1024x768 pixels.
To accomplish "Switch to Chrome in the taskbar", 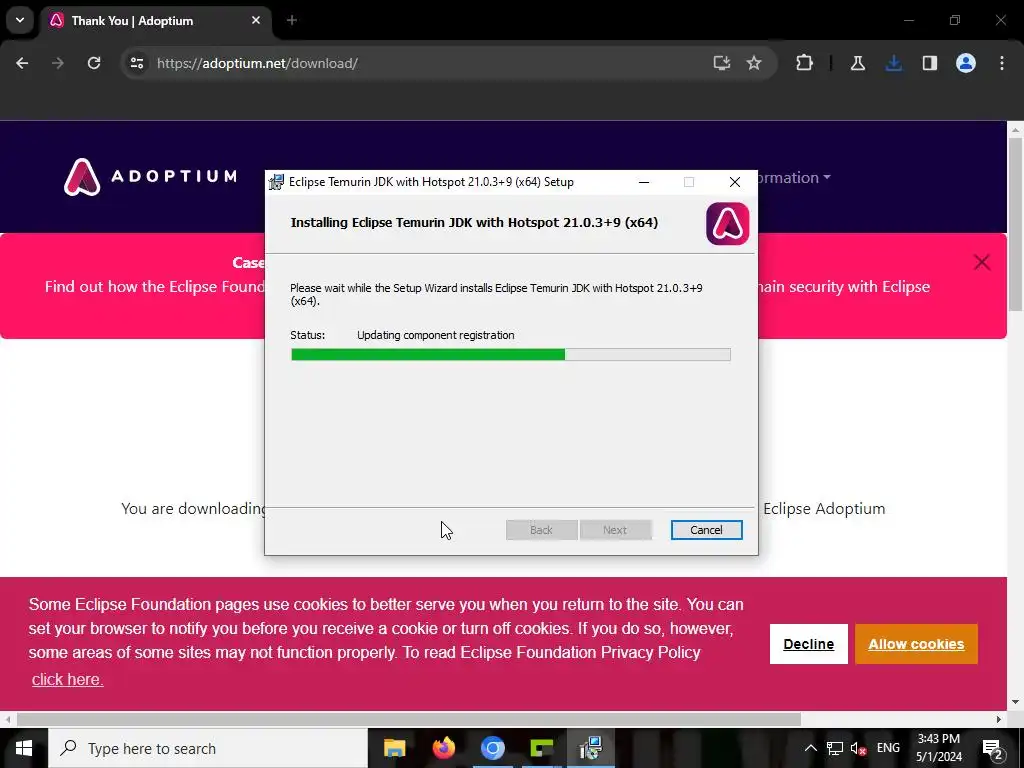I will [492, 748].
